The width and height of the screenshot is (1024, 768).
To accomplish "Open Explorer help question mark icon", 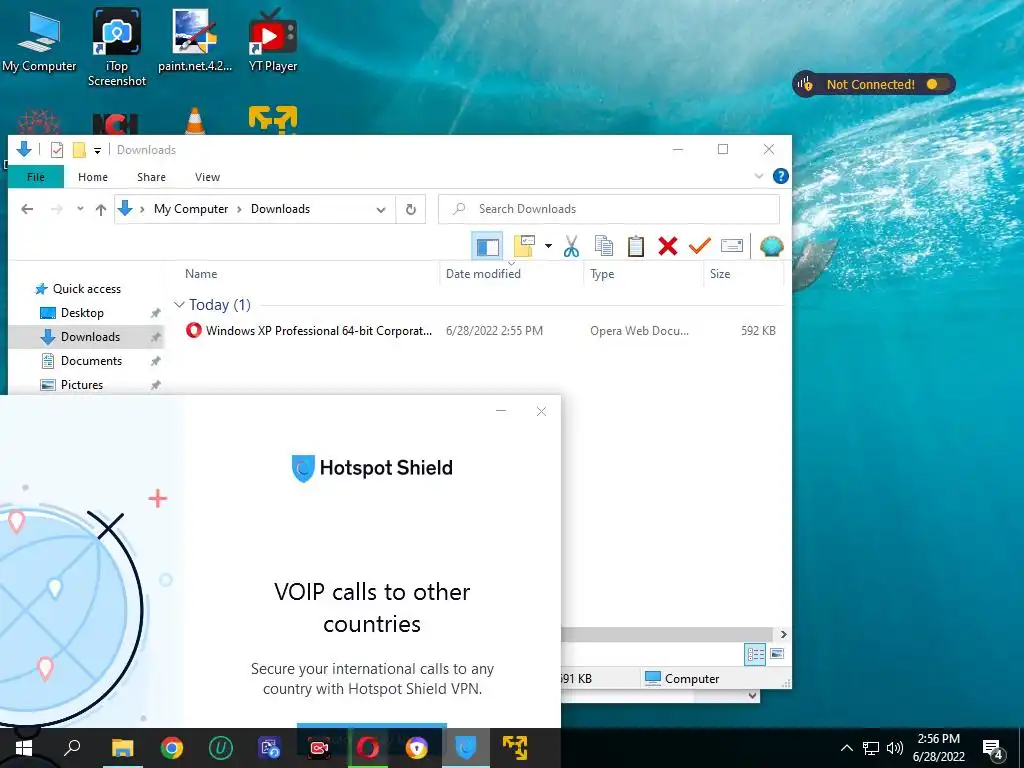I will [x=780, y=176].
